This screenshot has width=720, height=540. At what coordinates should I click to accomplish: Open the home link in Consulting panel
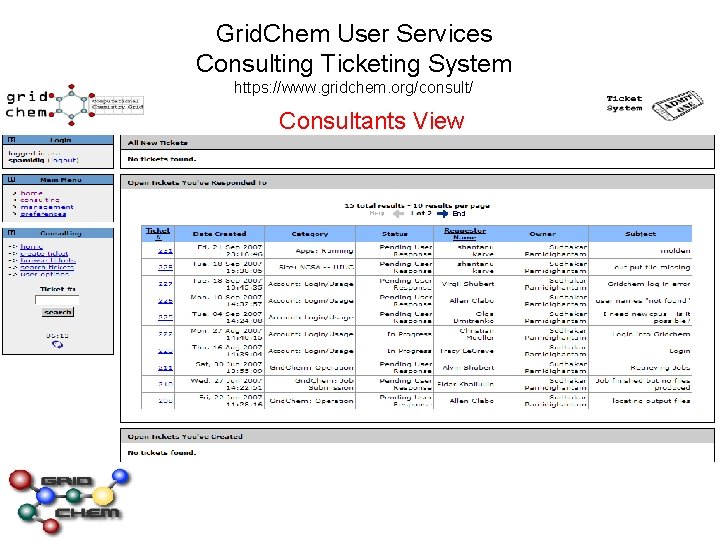point(31,247)
